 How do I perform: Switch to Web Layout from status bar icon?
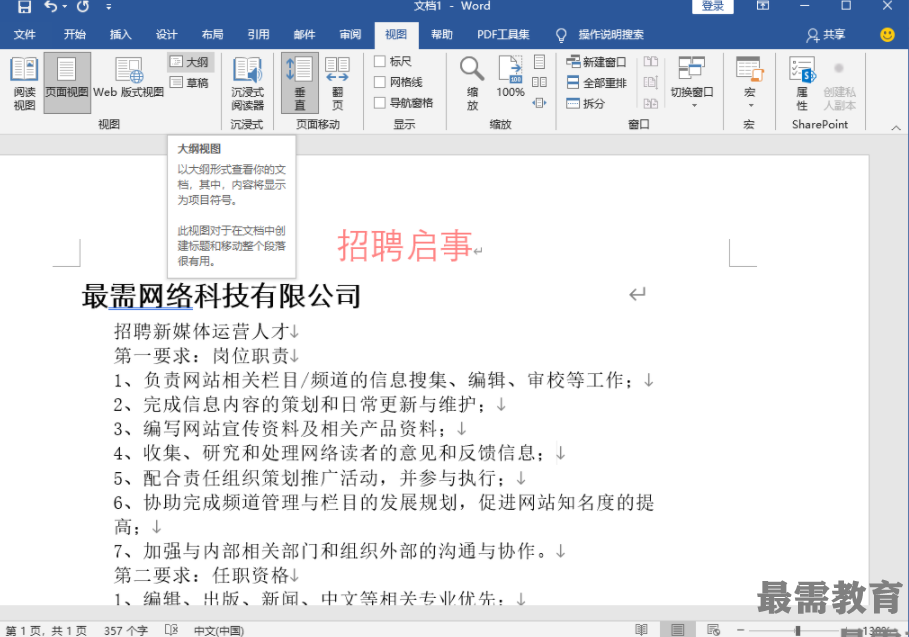[x=713, y=629]
